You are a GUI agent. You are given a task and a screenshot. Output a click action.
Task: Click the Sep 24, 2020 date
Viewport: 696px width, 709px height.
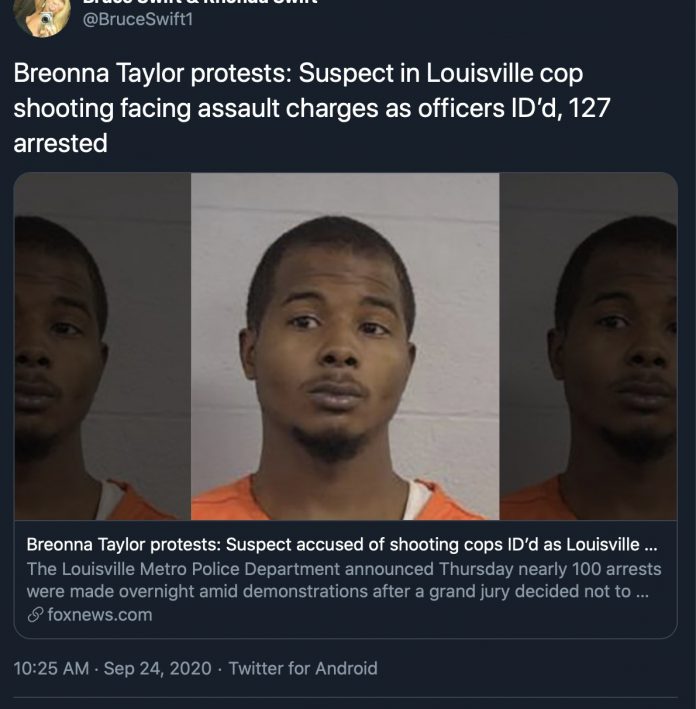point(157,668)
